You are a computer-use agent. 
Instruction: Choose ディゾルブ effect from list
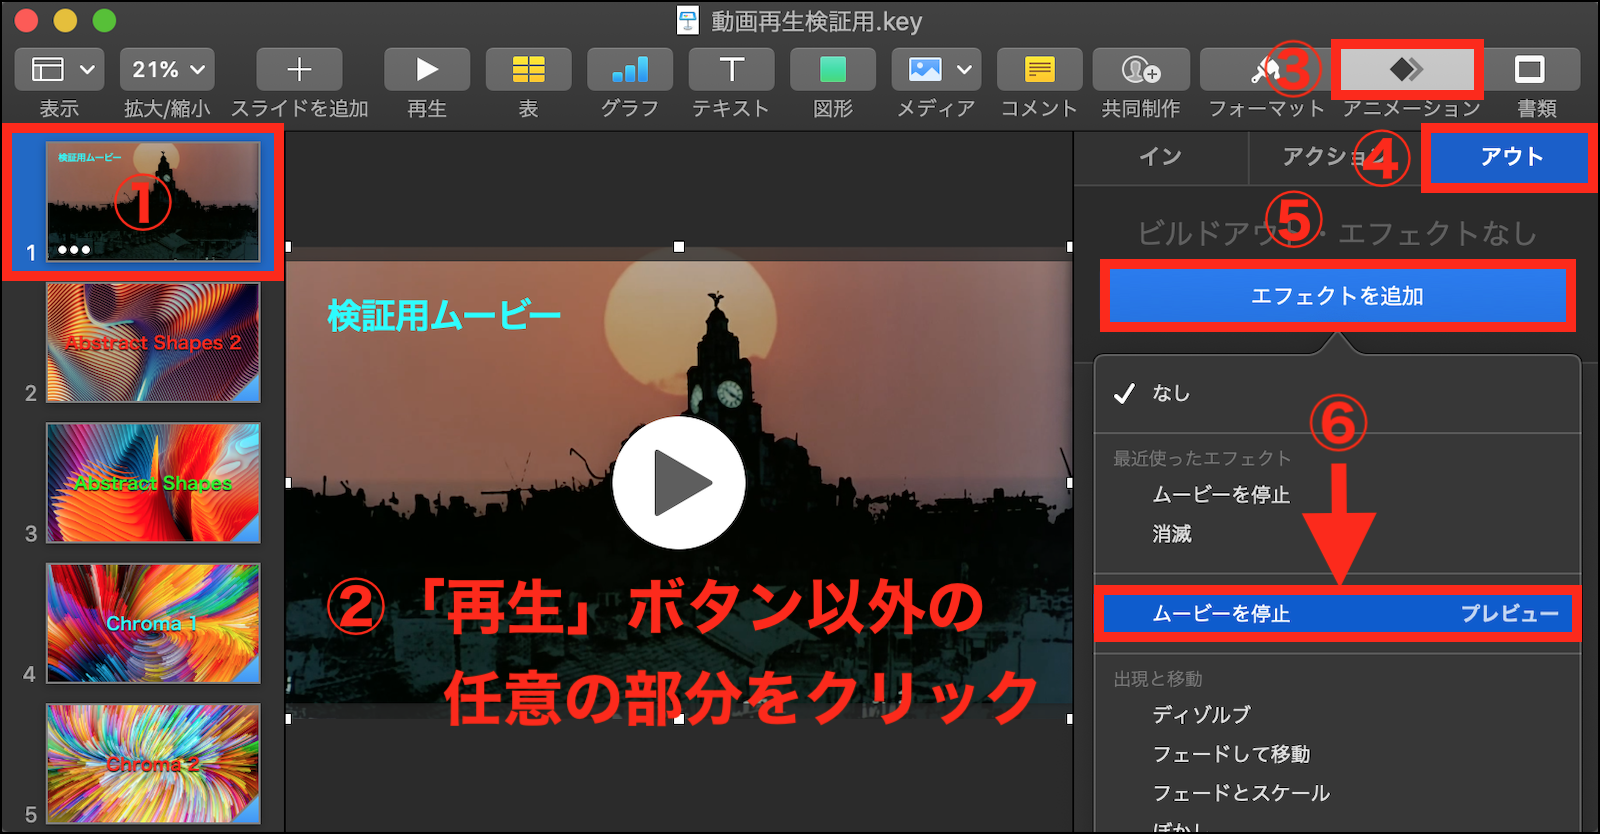coord(1201,715)
